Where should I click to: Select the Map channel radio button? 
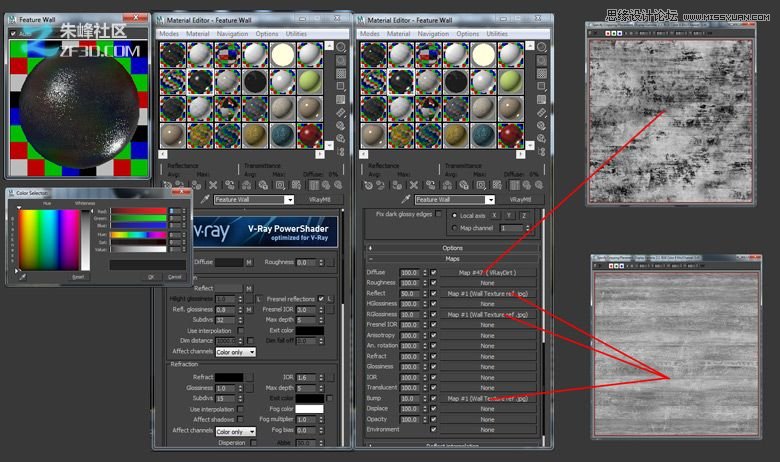[454, 228]
